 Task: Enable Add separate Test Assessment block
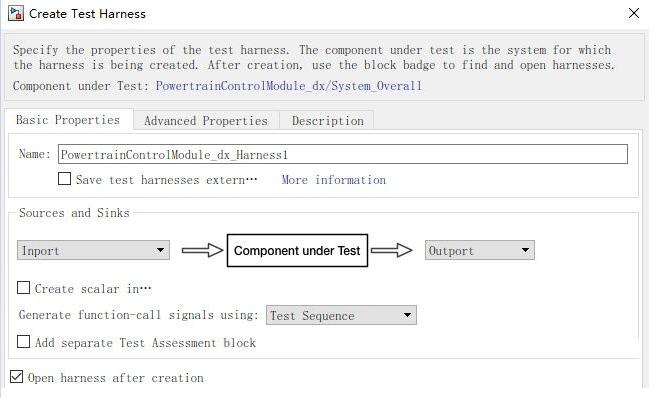pos(23,341)
